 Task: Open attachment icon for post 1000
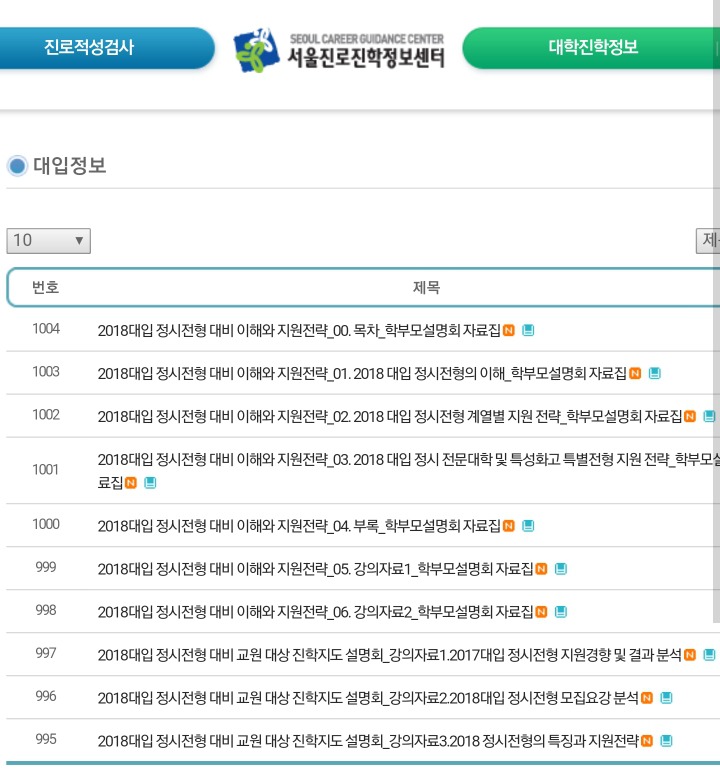coord(528,526)
